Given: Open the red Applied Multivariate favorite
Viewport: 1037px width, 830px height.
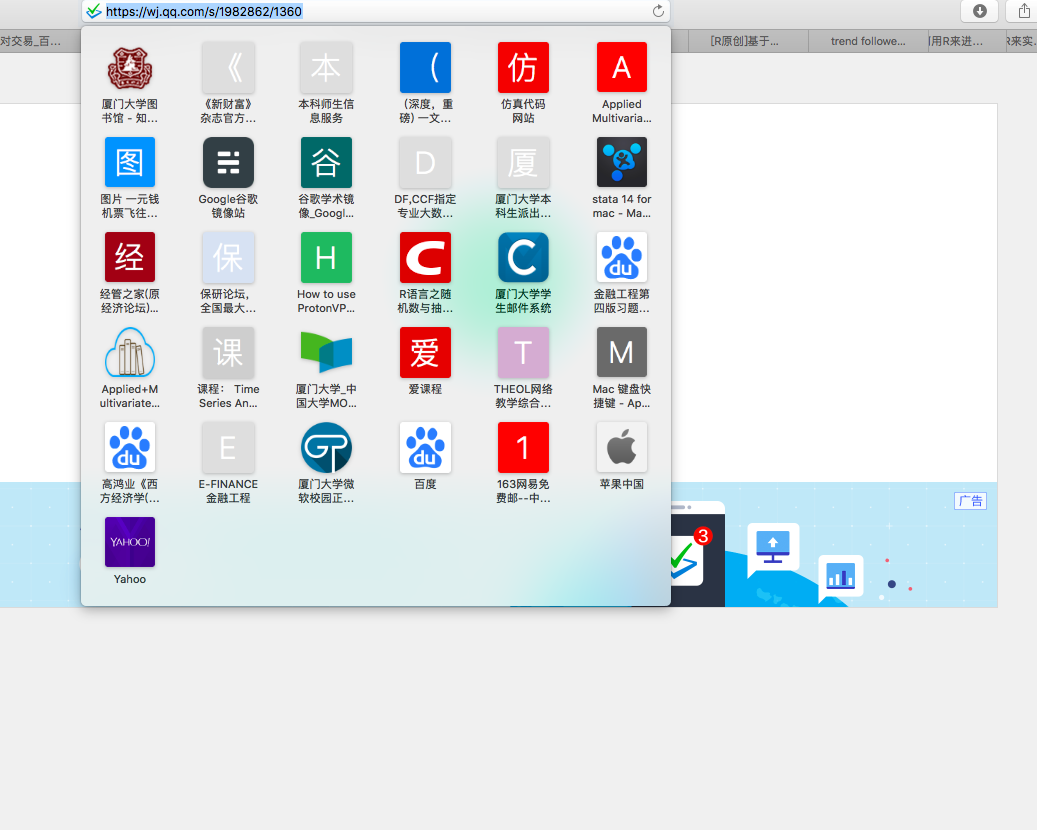Looking at the screenshot, I should [622, 82].
